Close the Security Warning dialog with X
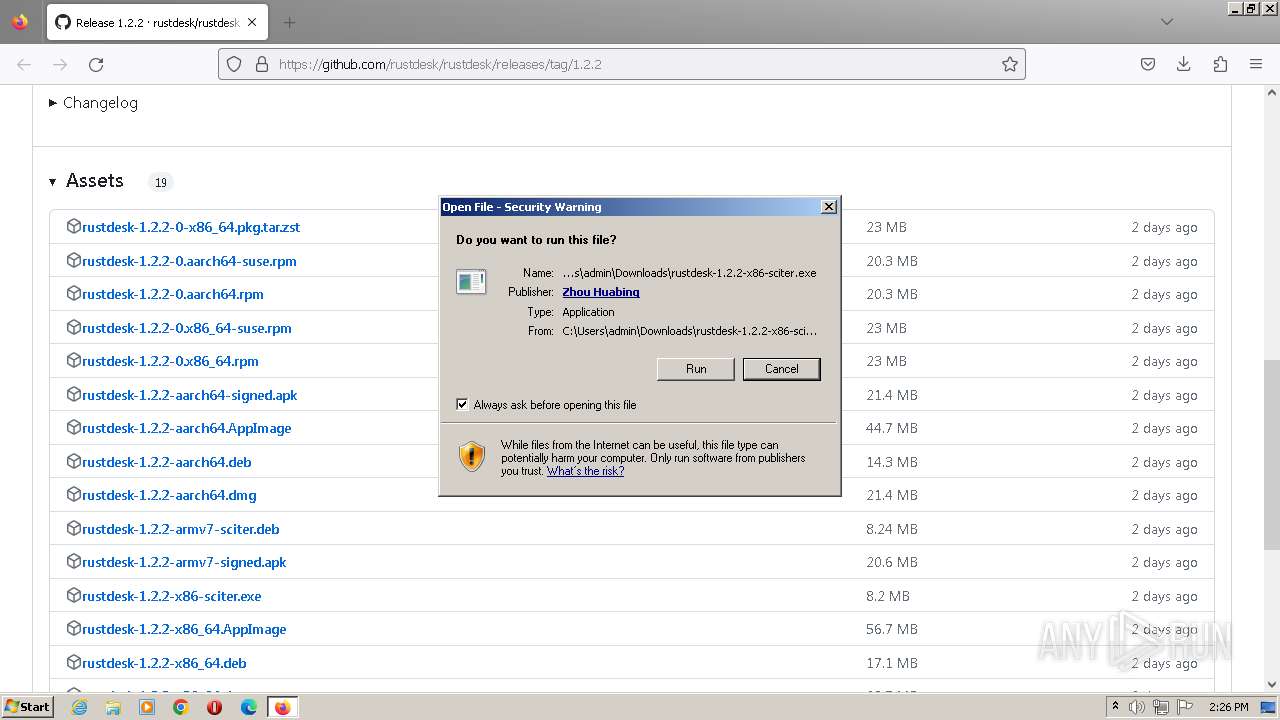The image size is (1280, 720). click(828, 207)
